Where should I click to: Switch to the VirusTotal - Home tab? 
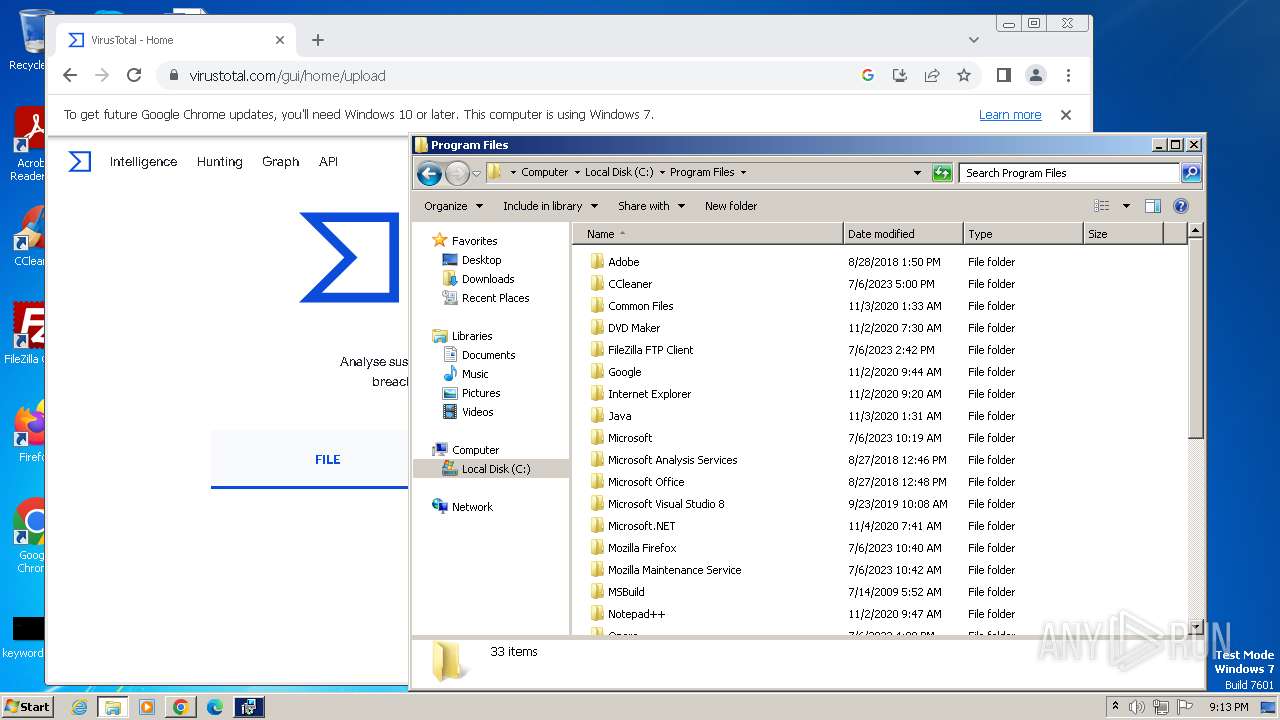click(175, 40)
